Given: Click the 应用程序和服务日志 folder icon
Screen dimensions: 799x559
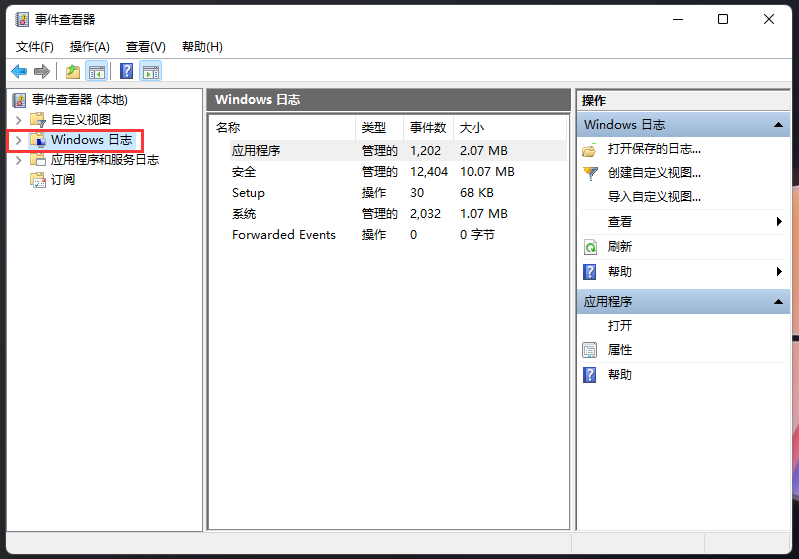Looking at the screenshot, I should point(38,159).
